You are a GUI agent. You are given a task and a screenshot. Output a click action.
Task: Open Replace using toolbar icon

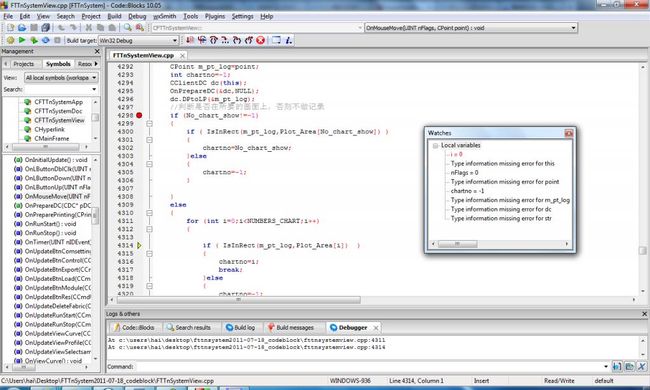tap(140, 28)
